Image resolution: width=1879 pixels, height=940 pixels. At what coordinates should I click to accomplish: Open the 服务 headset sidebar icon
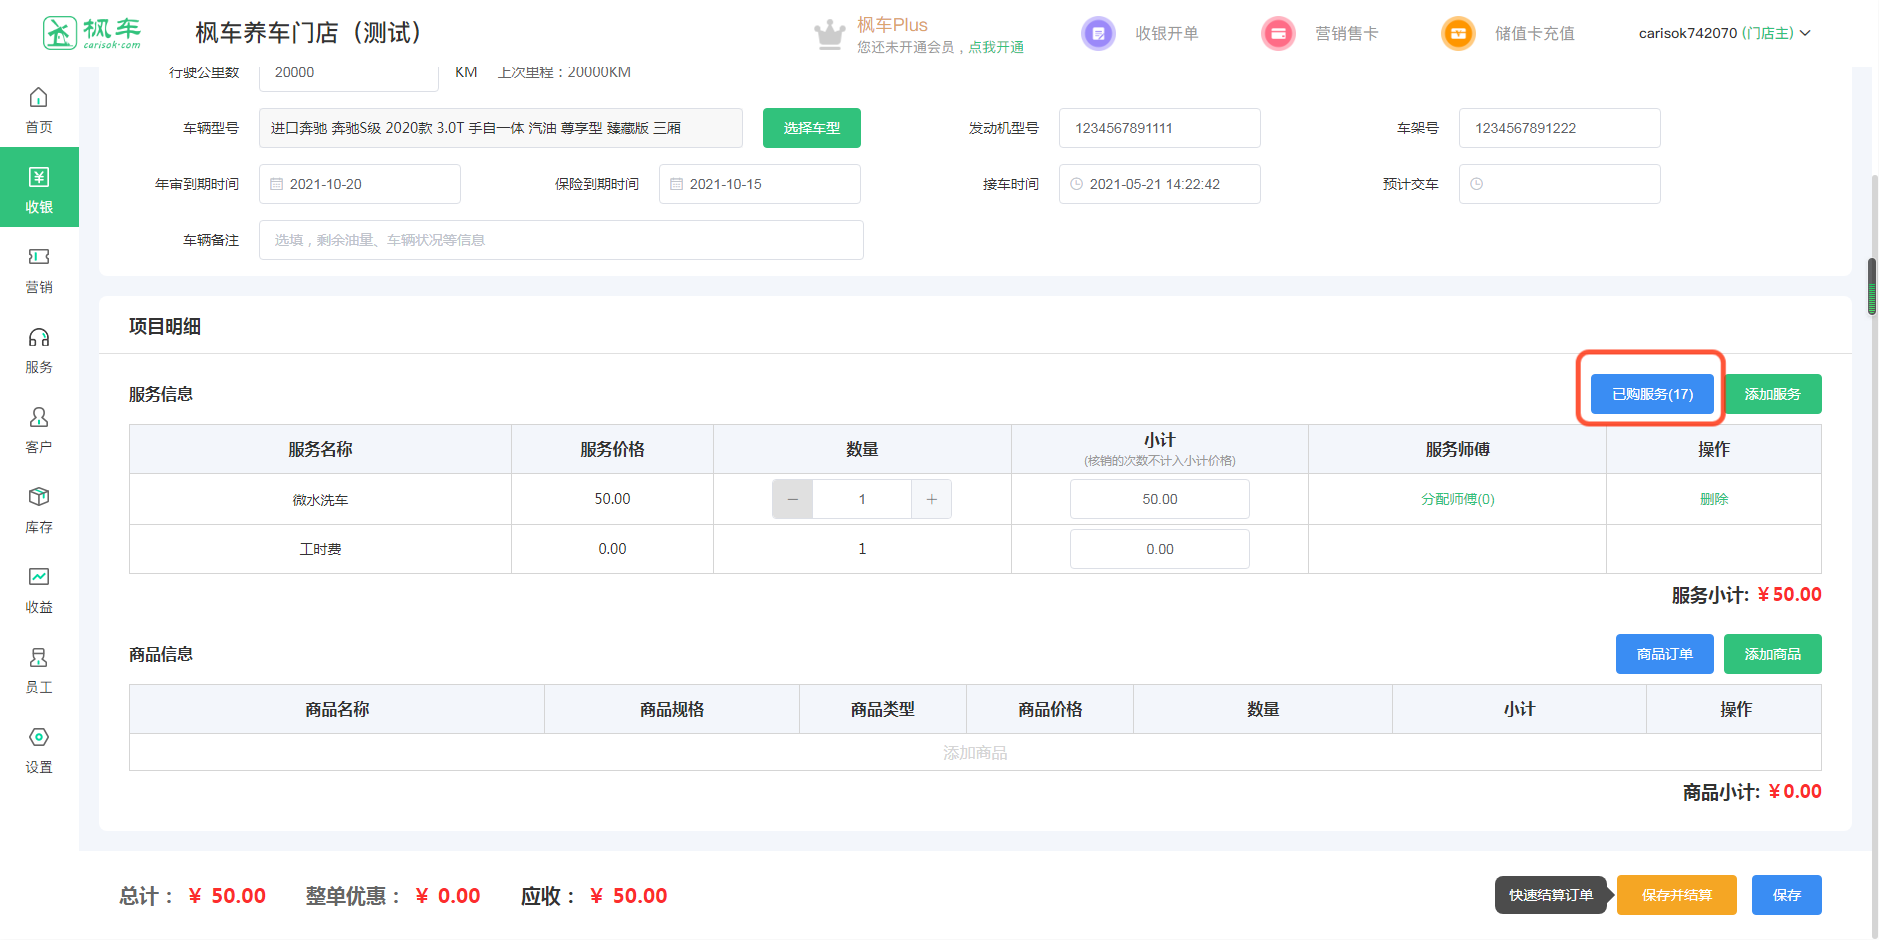coord(39,338)
